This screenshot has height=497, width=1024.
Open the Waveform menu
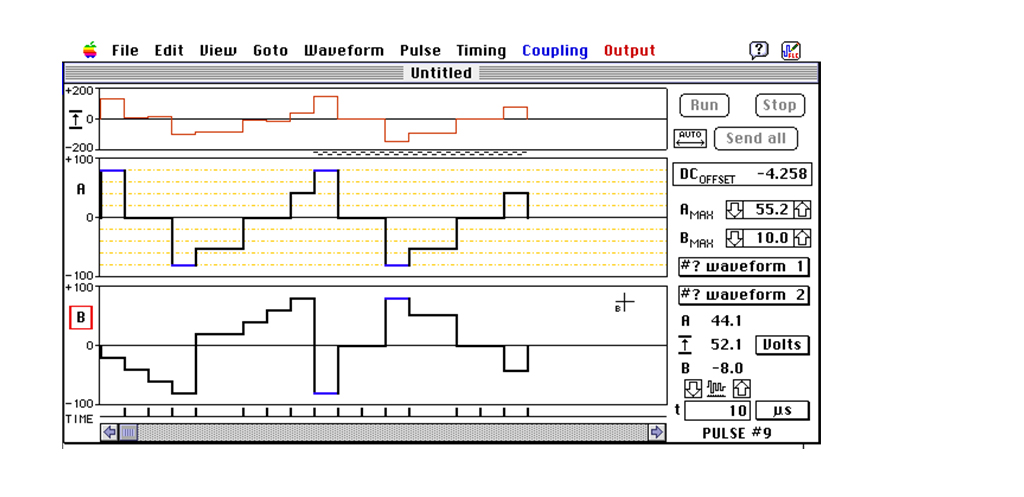(344, 50)
